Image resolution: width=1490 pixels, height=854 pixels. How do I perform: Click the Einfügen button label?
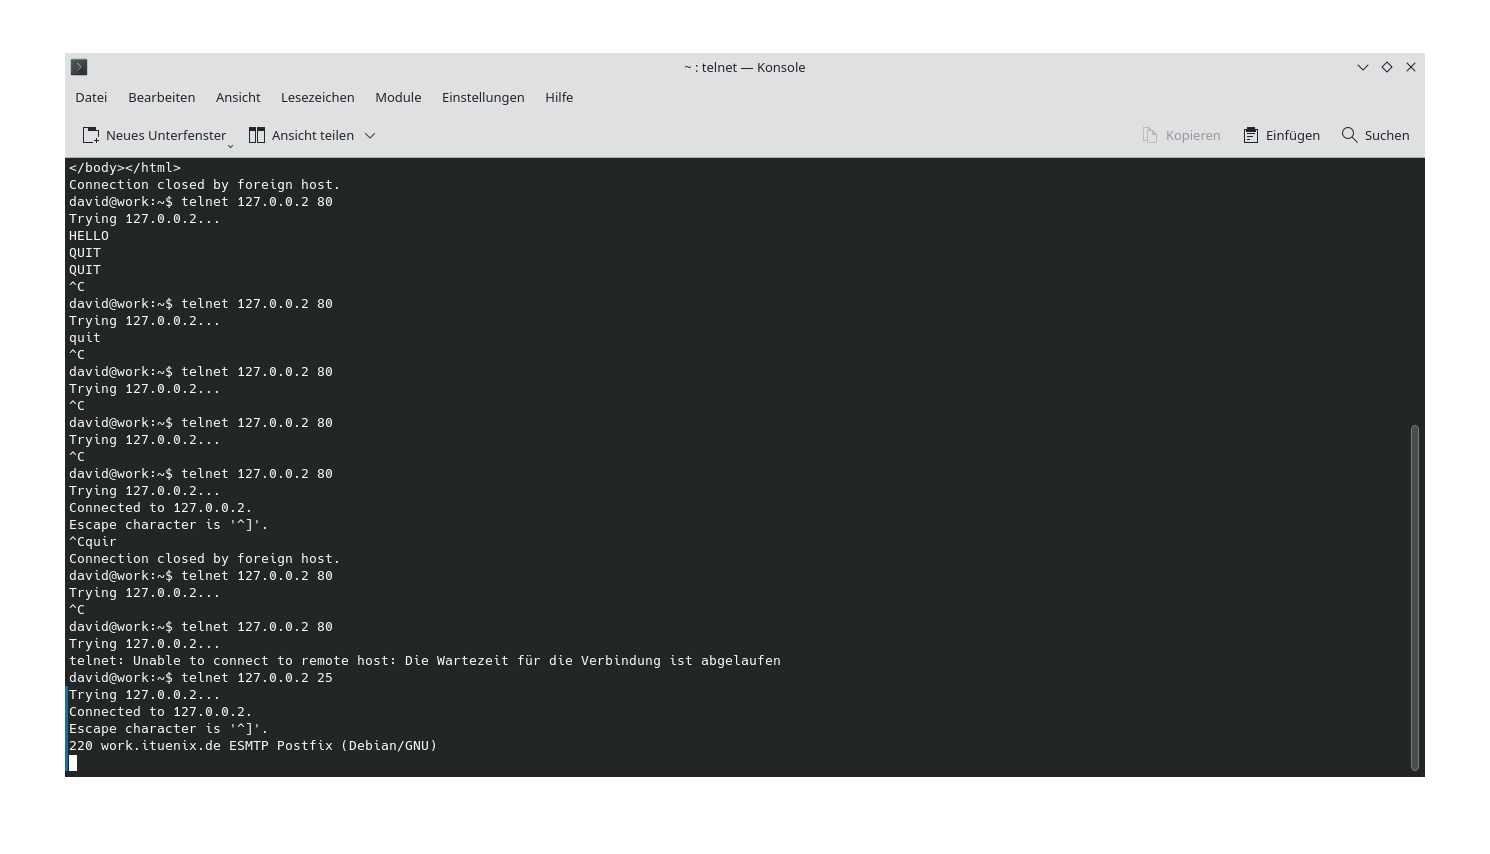[1292, 135]
